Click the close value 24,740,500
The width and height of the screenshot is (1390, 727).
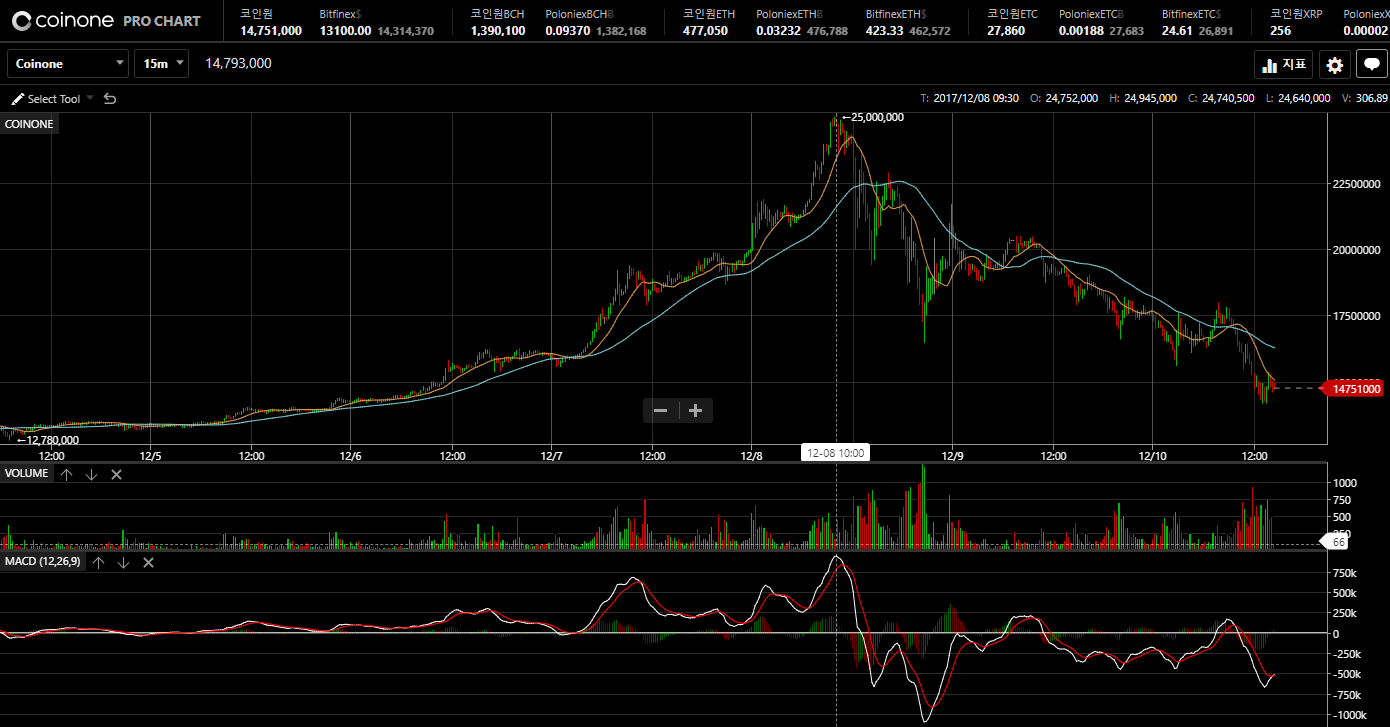1229,98
